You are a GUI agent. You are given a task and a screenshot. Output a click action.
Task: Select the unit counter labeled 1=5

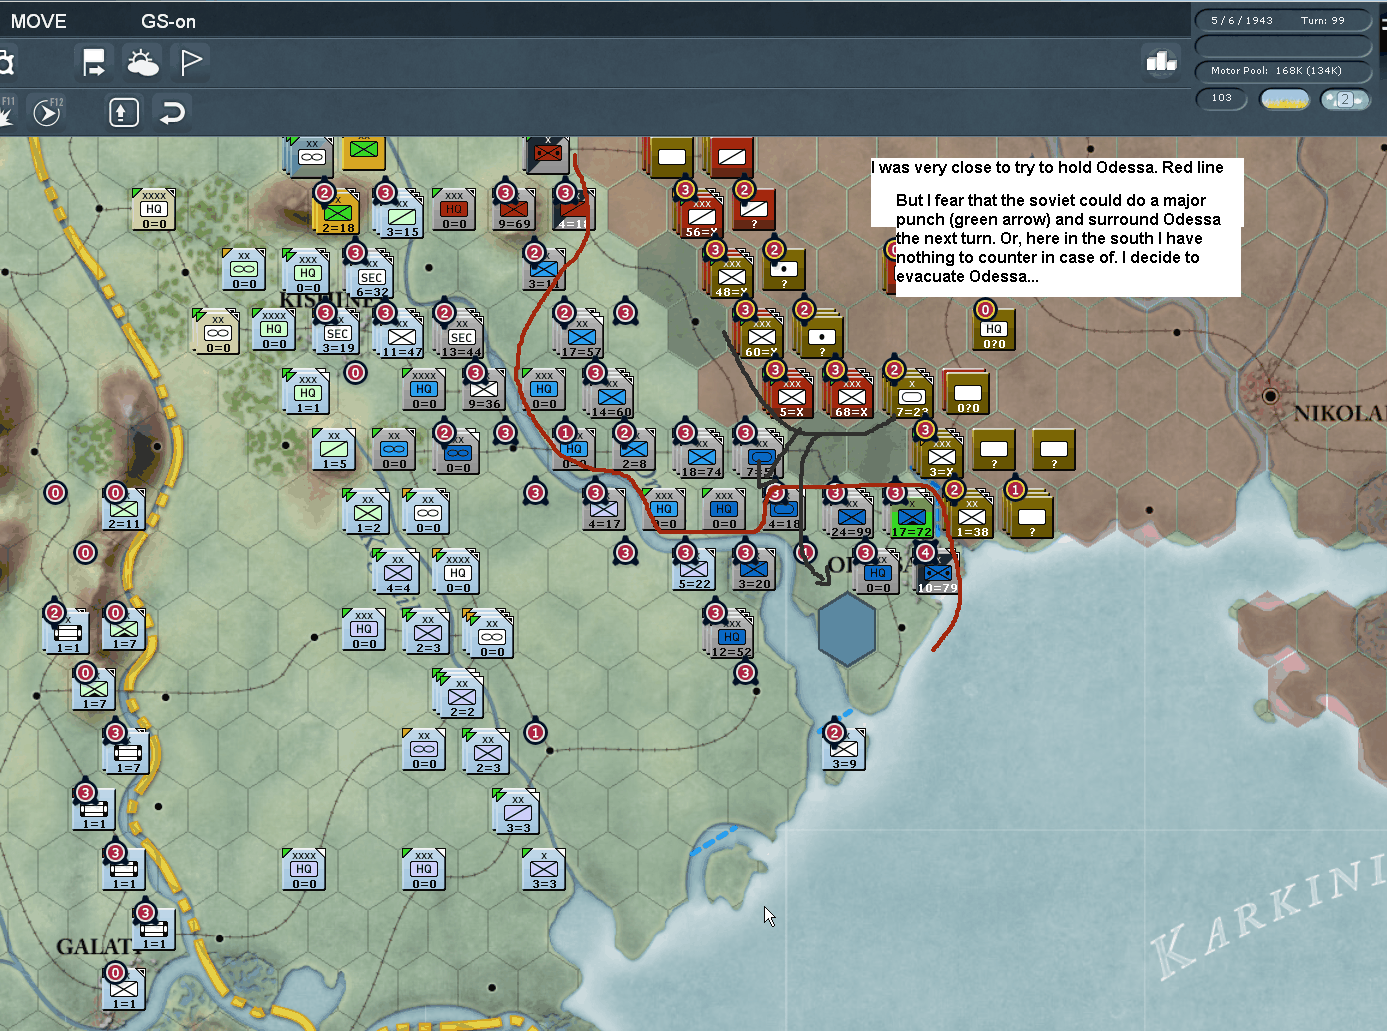334,449
